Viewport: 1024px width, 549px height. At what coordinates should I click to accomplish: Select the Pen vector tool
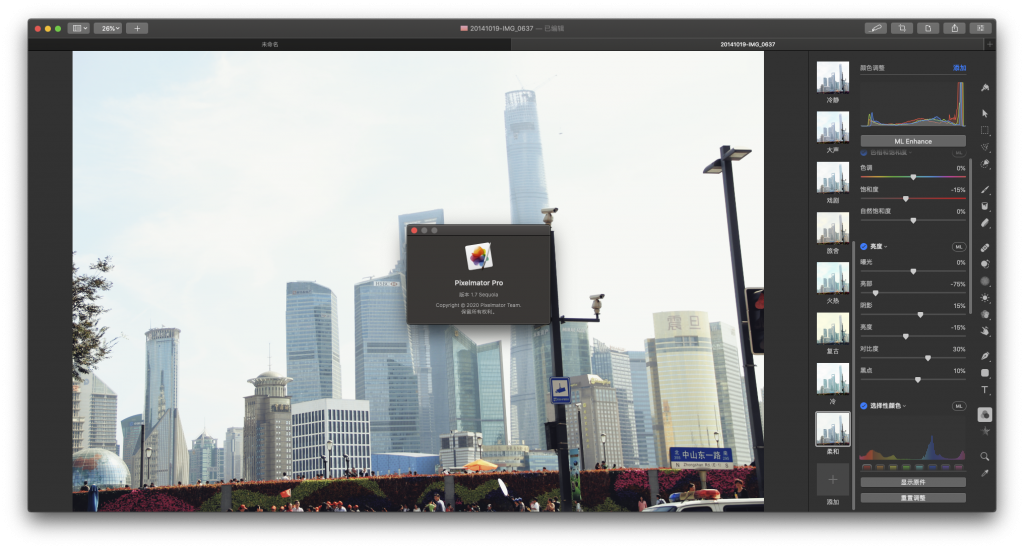coord(985,356)
